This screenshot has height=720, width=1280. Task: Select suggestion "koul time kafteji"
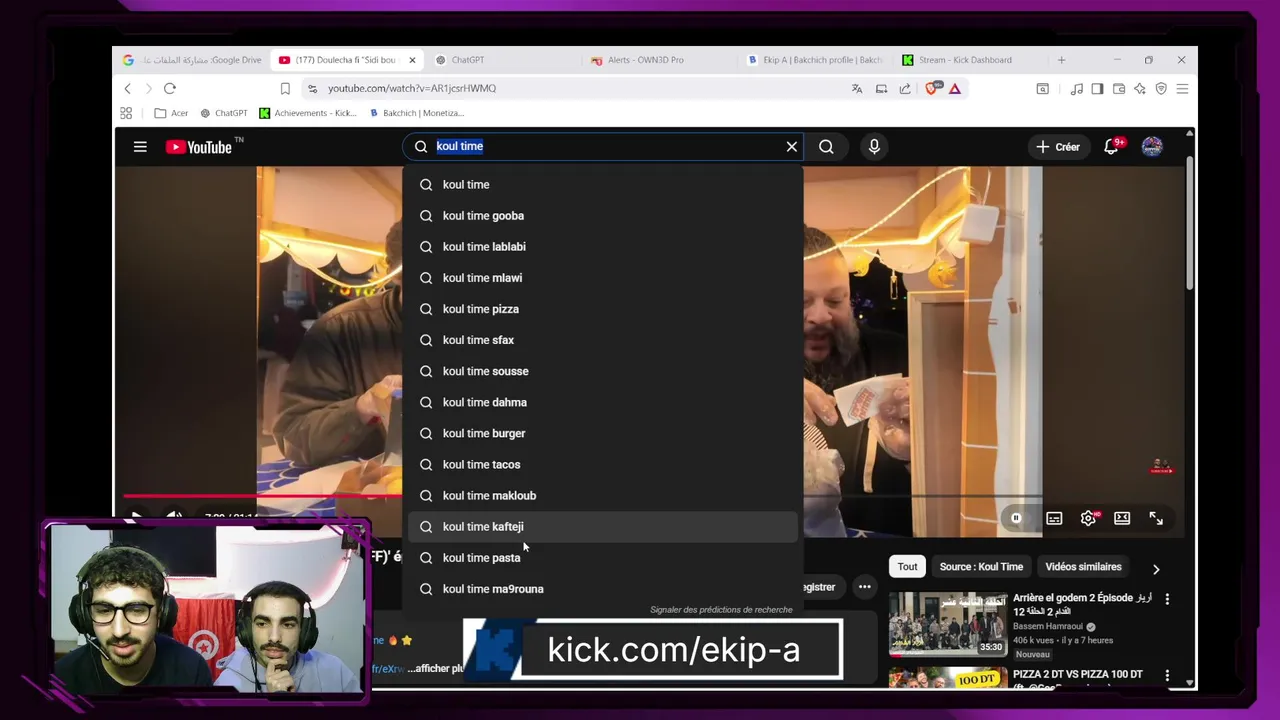point(603,527)
